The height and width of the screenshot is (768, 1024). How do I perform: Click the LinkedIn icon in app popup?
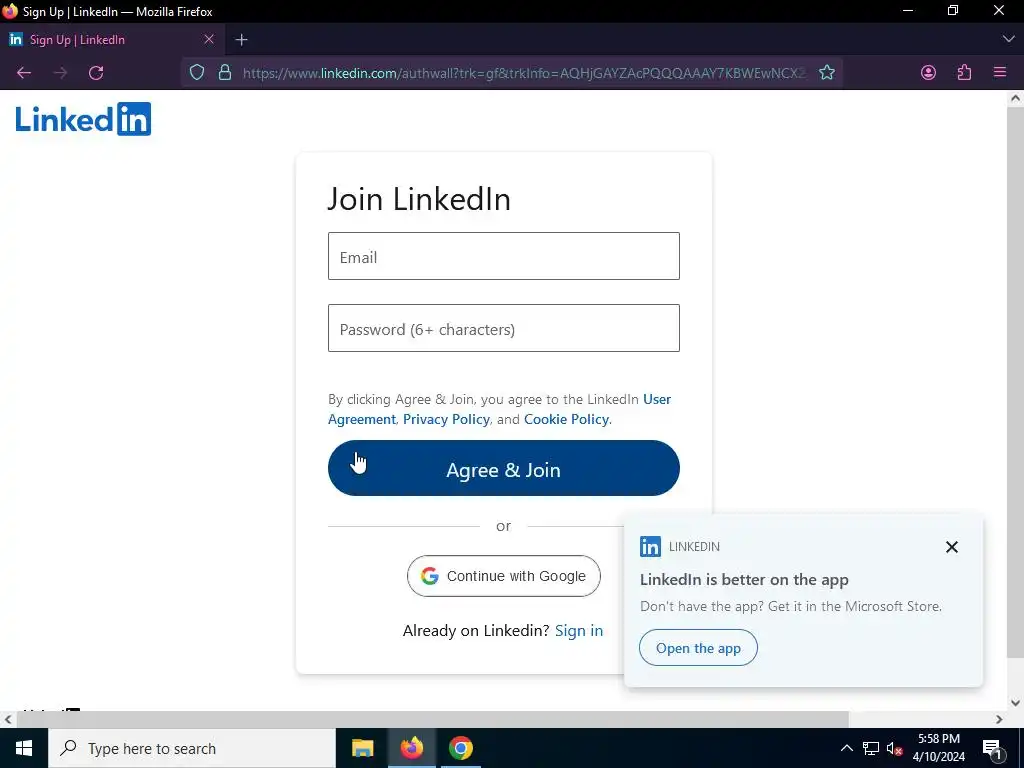[x=650, y=547]
